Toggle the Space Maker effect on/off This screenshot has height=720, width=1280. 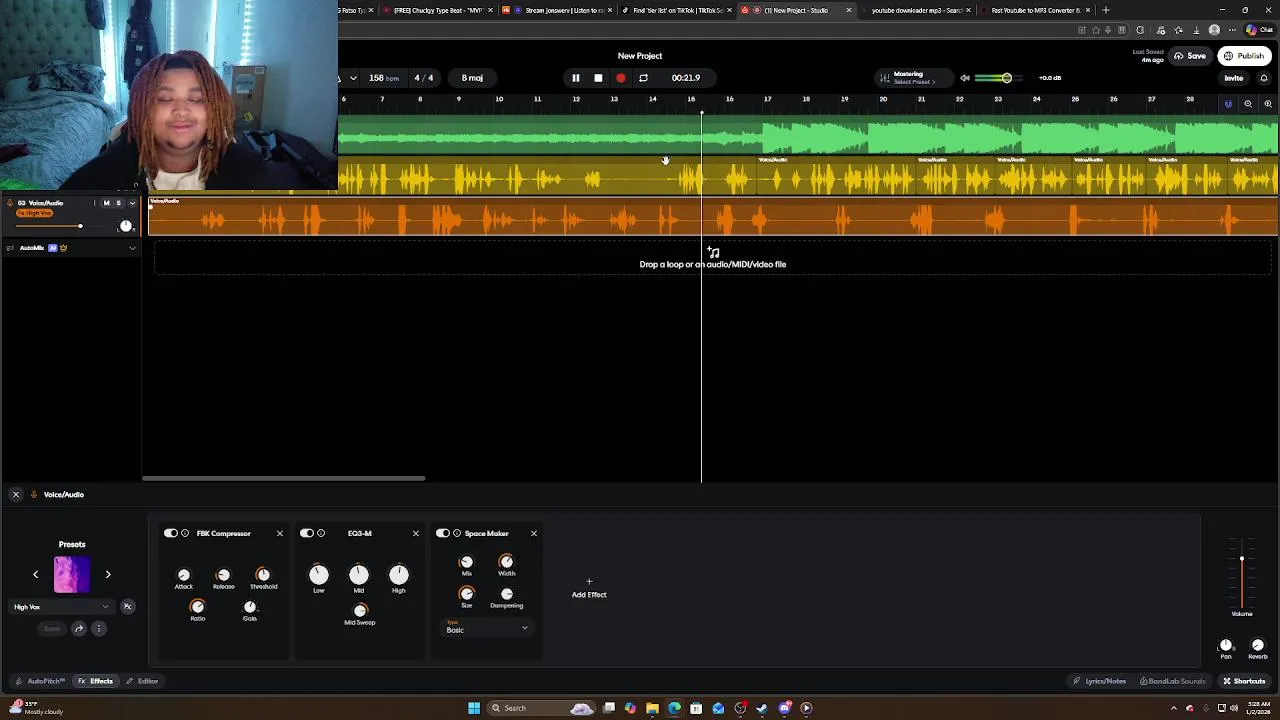(442, 533)
